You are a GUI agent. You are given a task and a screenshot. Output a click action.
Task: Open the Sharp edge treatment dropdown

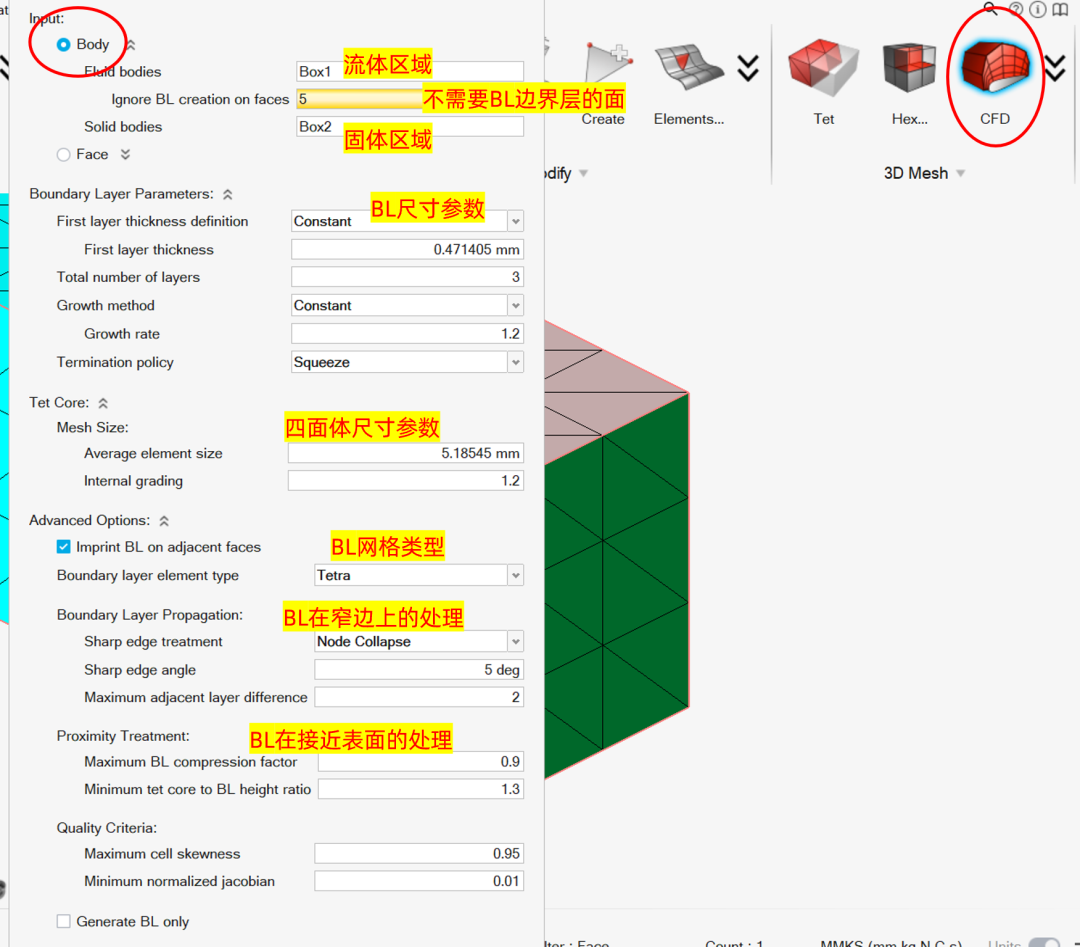[515, 641]
